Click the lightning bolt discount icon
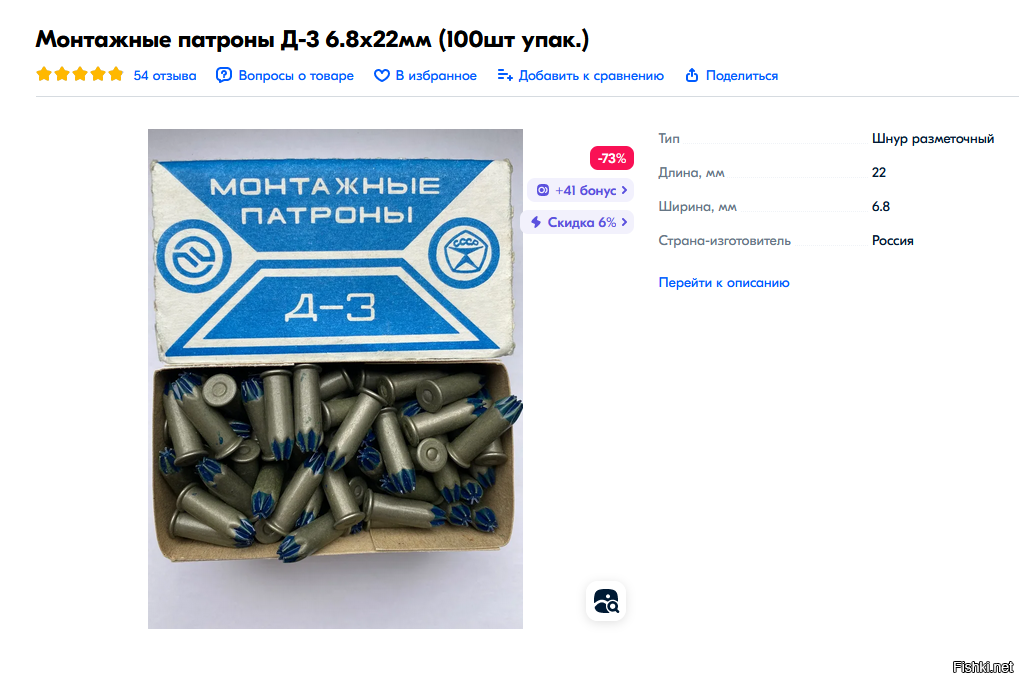 point(536,222)
